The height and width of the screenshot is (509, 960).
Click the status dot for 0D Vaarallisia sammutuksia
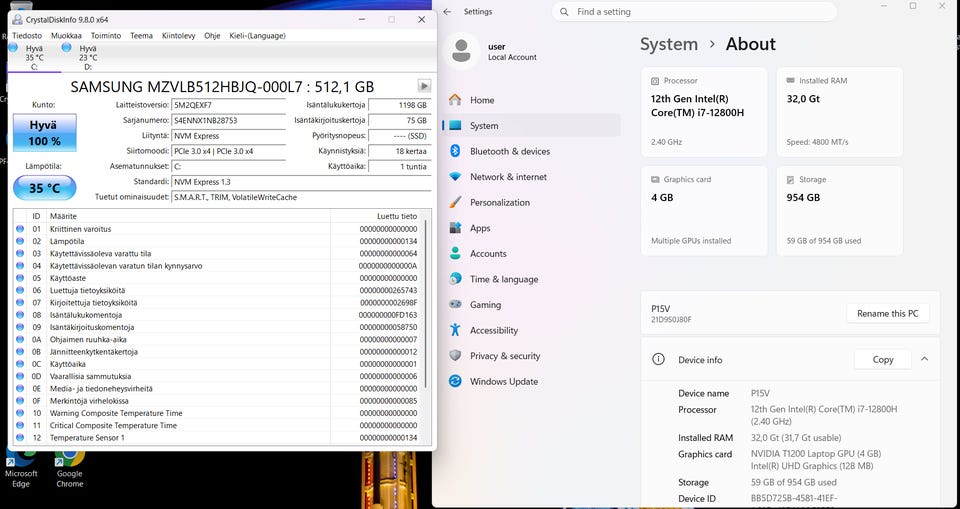(x=20, y=376)
